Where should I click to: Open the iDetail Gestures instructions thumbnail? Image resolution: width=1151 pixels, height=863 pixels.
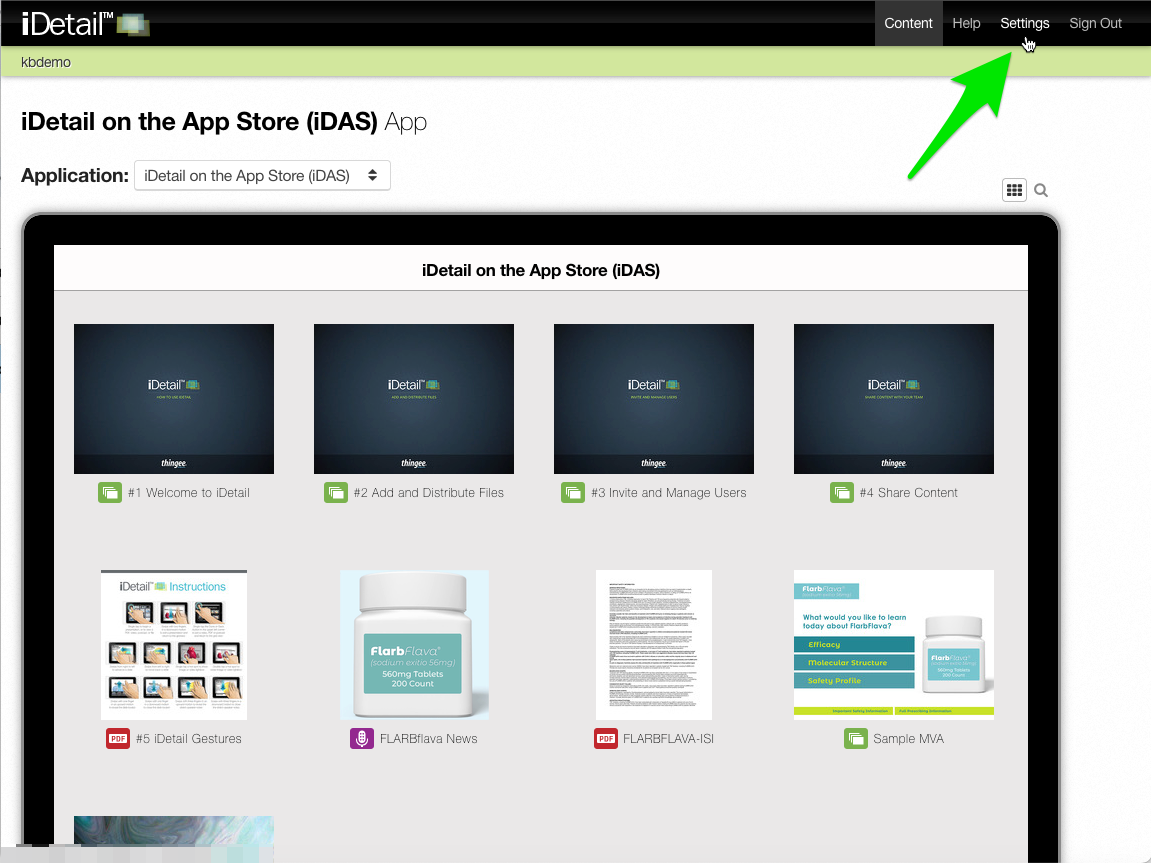pos(174,644)
